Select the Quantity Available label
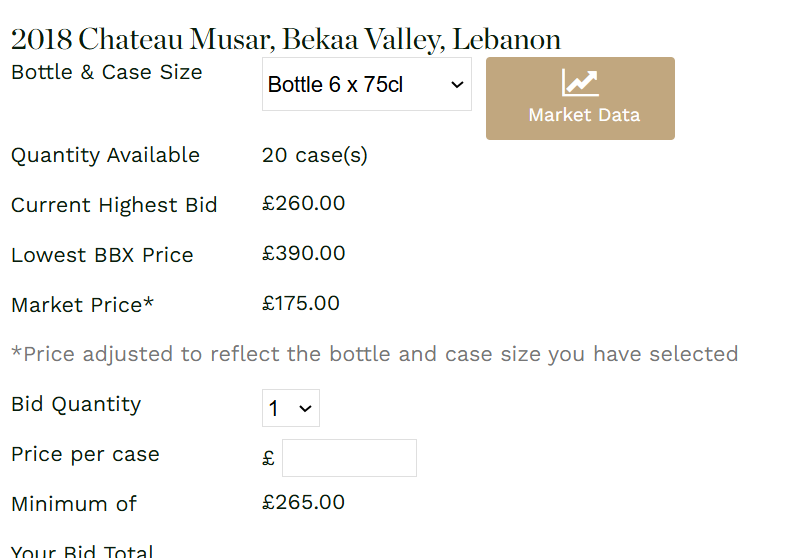 [x=105, y=155]
